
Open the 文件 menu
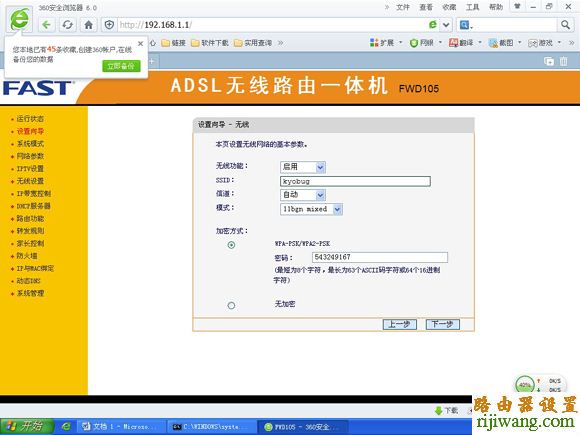click(403, 7)
